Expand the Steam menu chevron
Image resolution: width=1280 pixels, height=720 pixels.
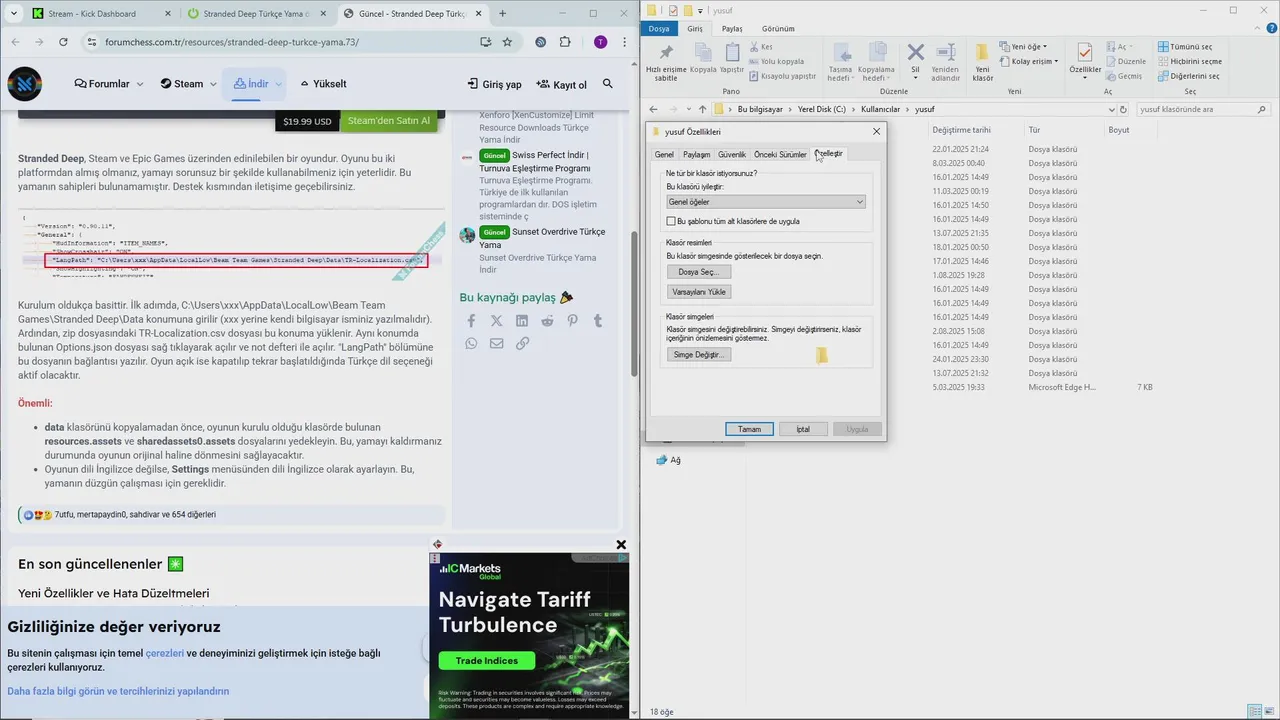pos(213,84)
